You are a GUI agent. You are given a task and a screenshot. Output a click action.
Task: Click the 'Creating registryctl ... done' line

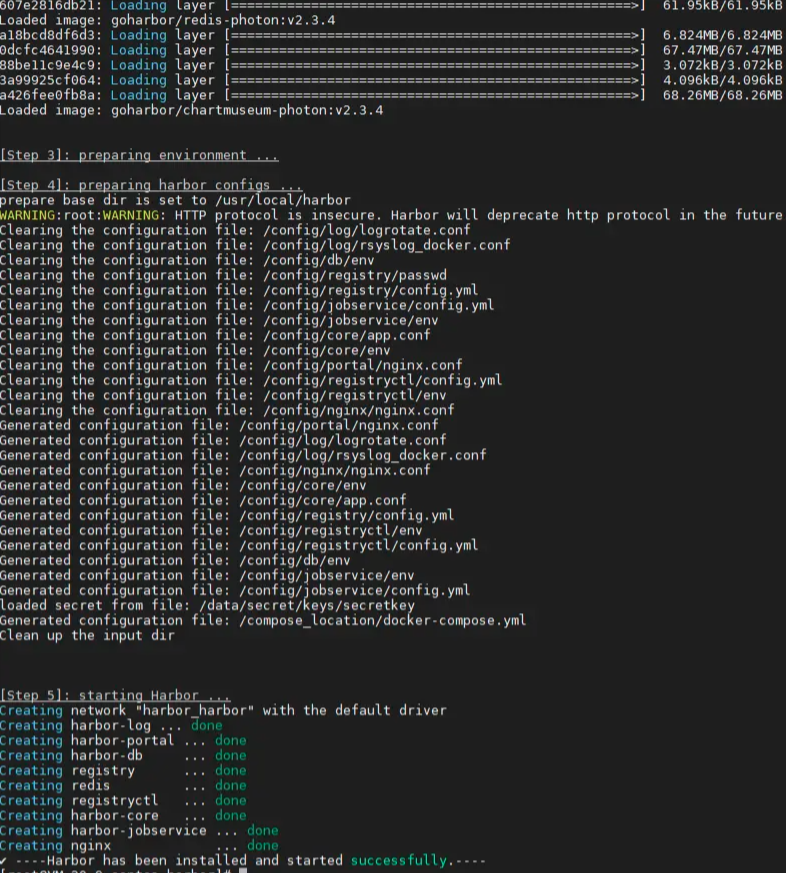[x=123, y=801]
